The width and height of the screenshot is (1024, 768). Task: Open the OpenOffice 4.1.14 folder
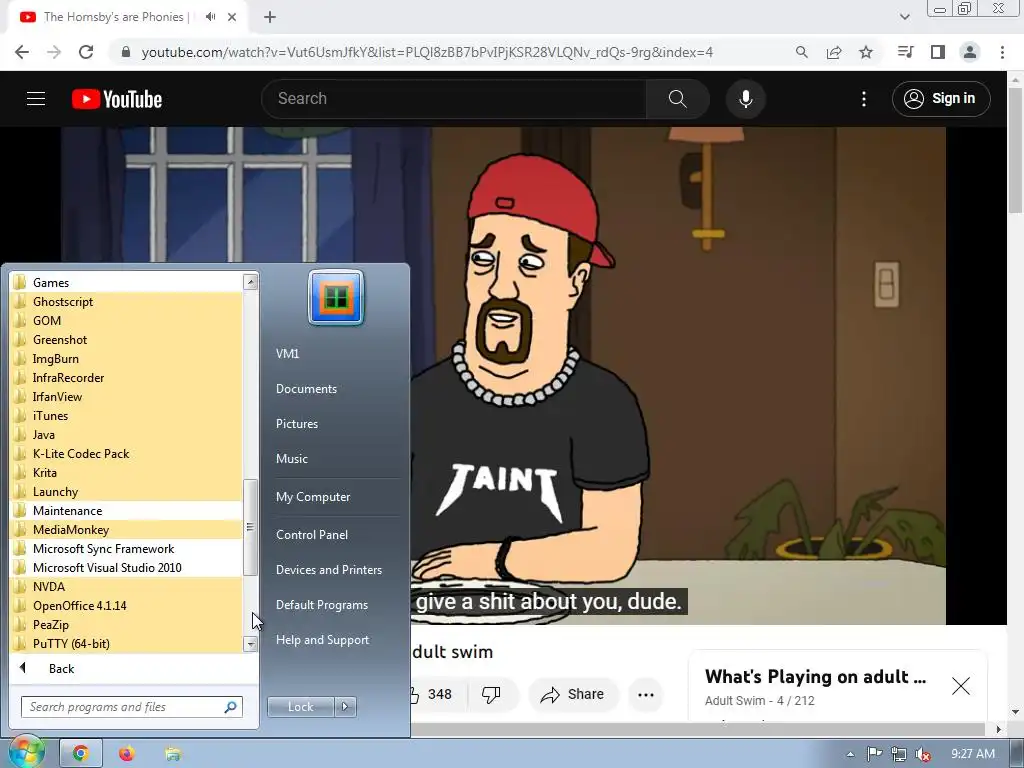coord(127,605)
